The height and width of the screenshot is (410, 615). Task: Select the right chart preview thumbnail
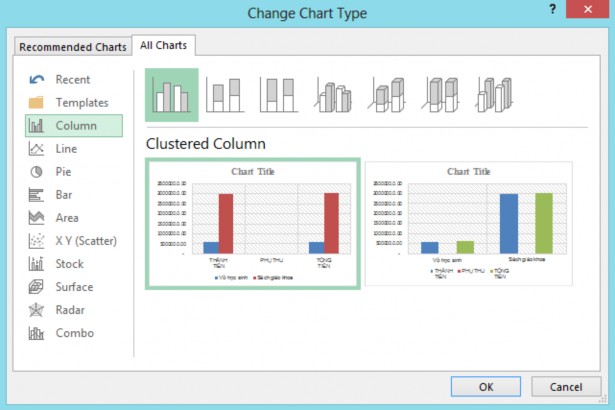(x=468, y=224)
